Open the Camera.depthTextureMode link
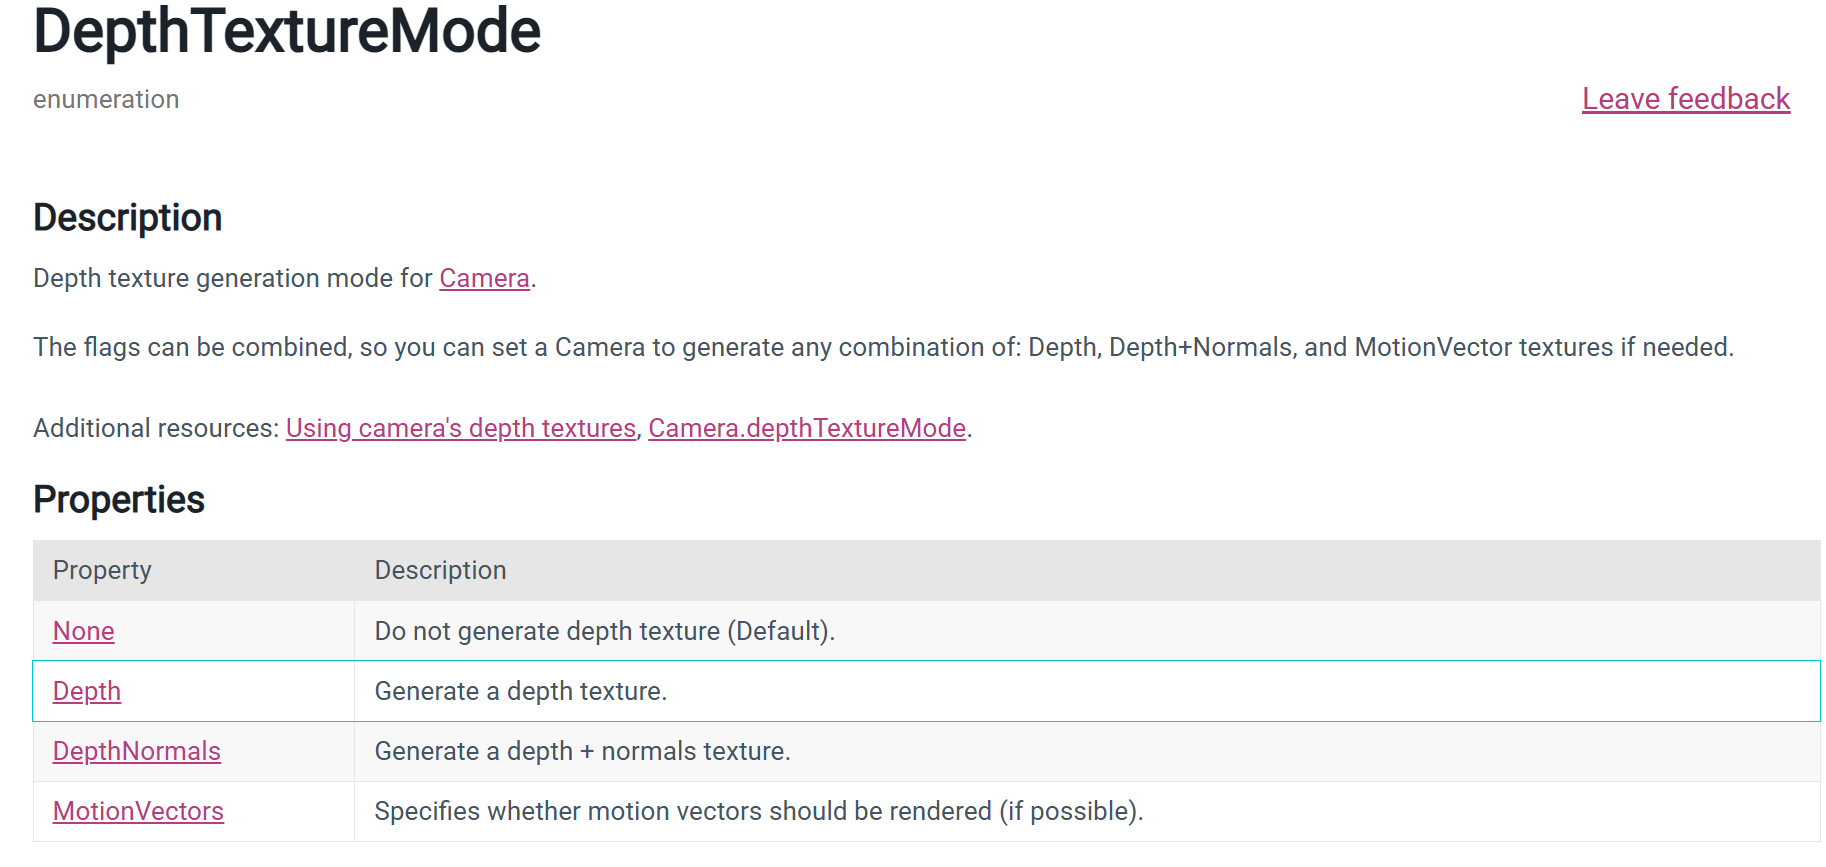The image size is (1826, 867). [807, 428]
